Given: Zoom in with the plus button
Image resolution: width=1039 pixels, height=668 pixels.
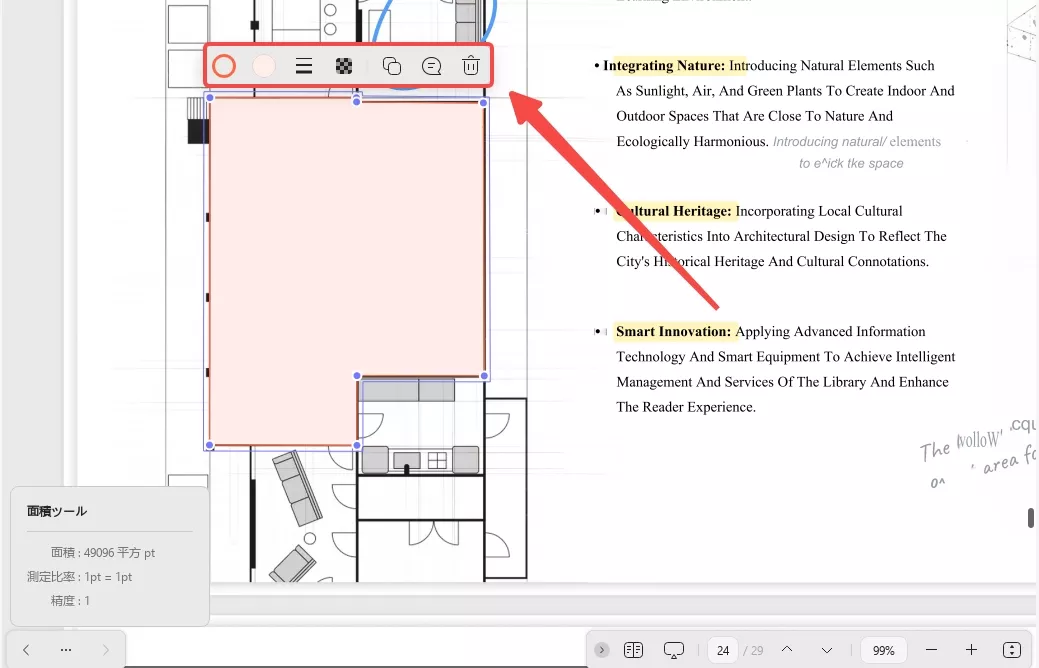Looking at the screenshot, I should (971, 650).
